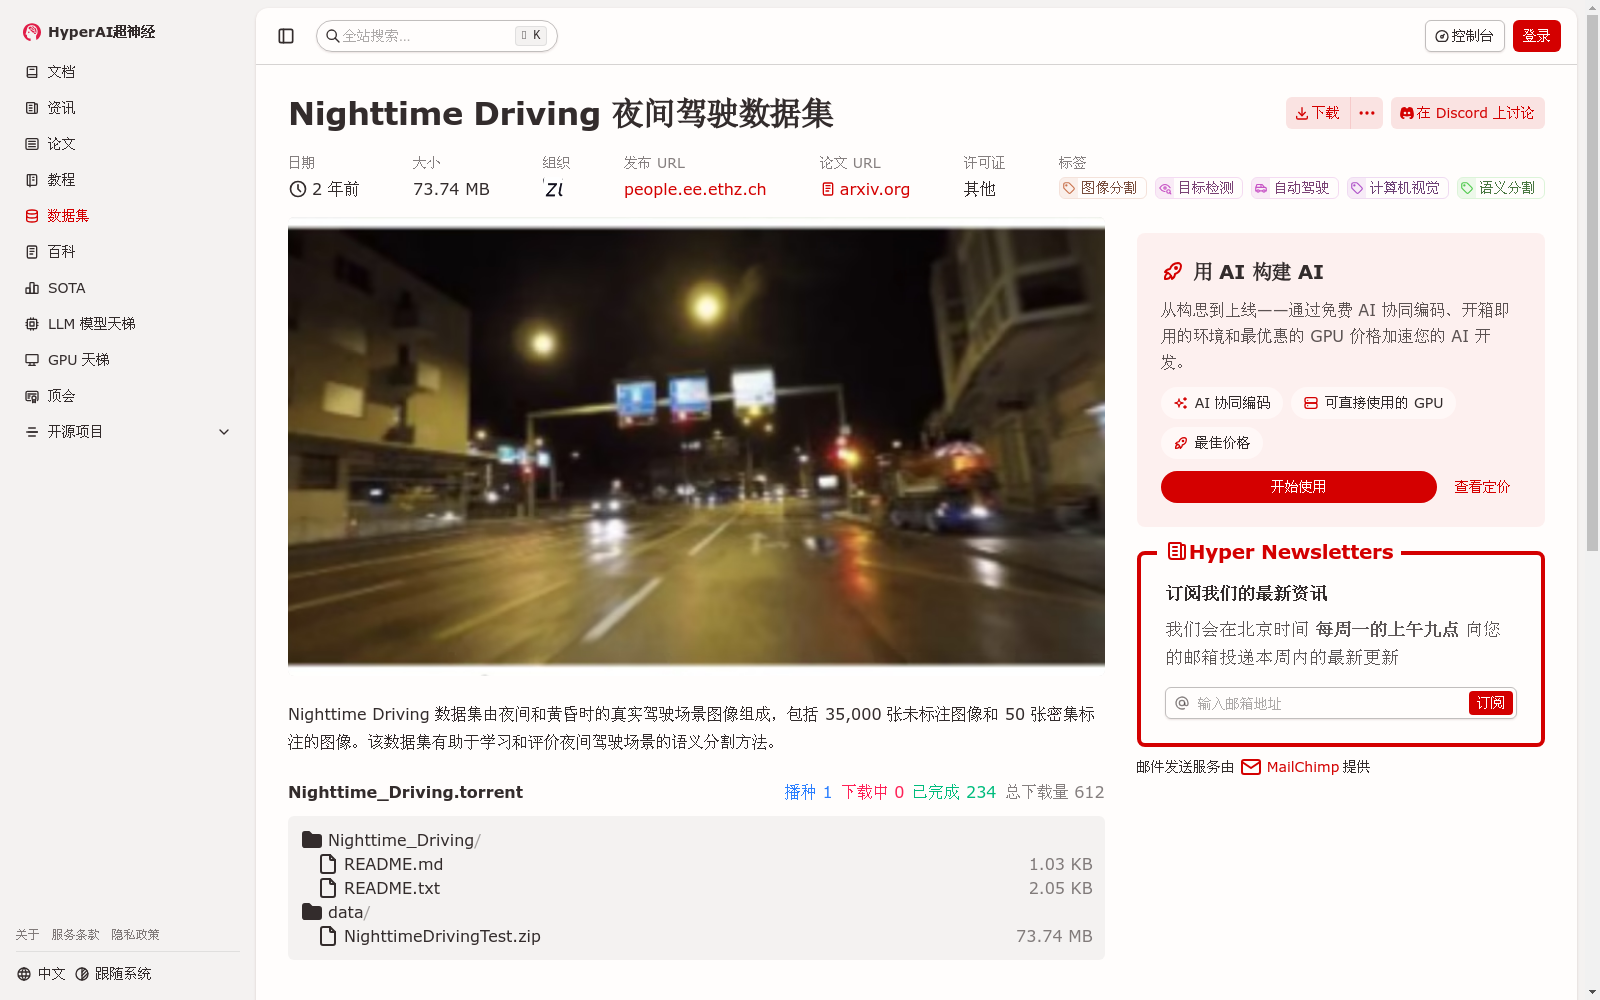Expand the 开源项目 chevron
Image resolution: width=1600 pixels, height=1000 pixels.
click(224, 432)
